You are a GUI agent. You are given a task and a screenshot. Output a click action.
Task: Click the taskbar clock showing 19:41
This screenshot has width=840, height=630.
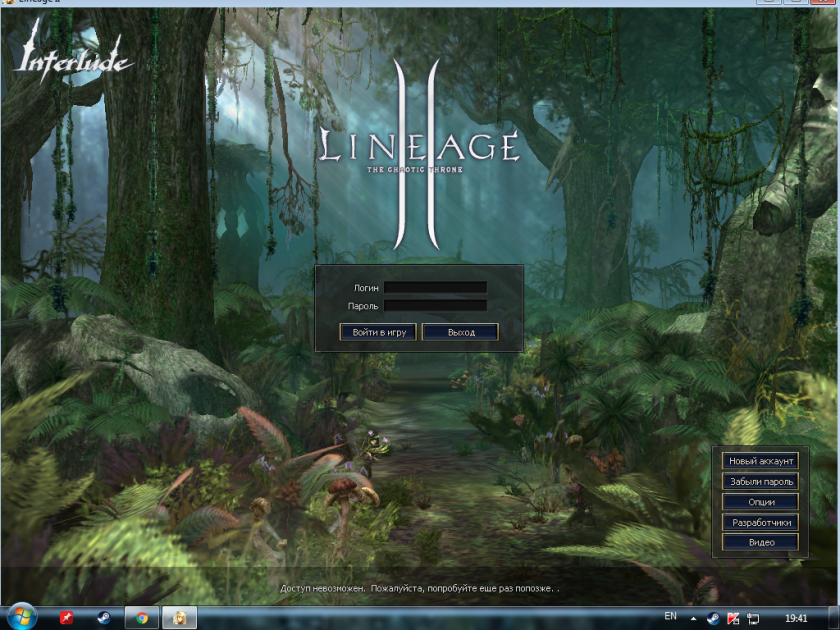point(797,619)
